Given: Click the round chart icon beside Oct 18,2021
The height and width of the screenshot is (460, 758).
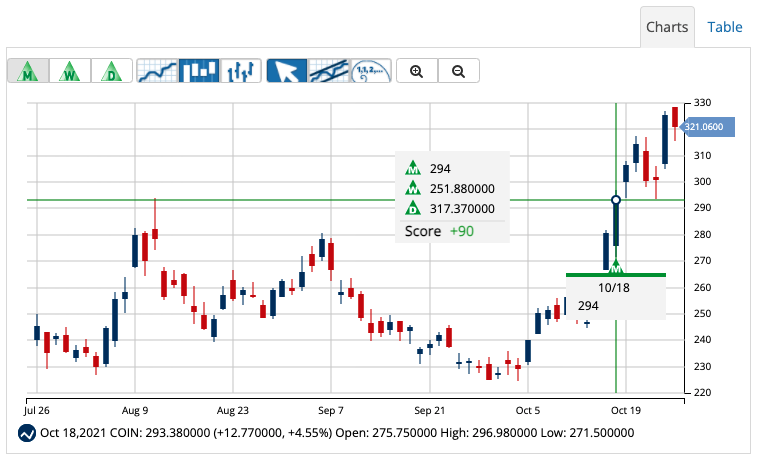Looking at the screenshot, I should (27, 433).
